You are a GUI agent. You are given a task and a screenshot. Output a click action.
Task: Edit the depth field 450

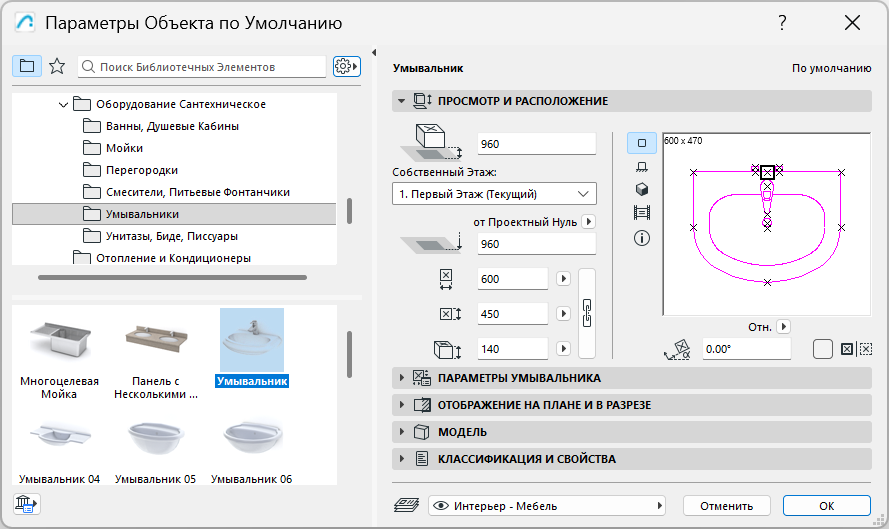point(513,314)
